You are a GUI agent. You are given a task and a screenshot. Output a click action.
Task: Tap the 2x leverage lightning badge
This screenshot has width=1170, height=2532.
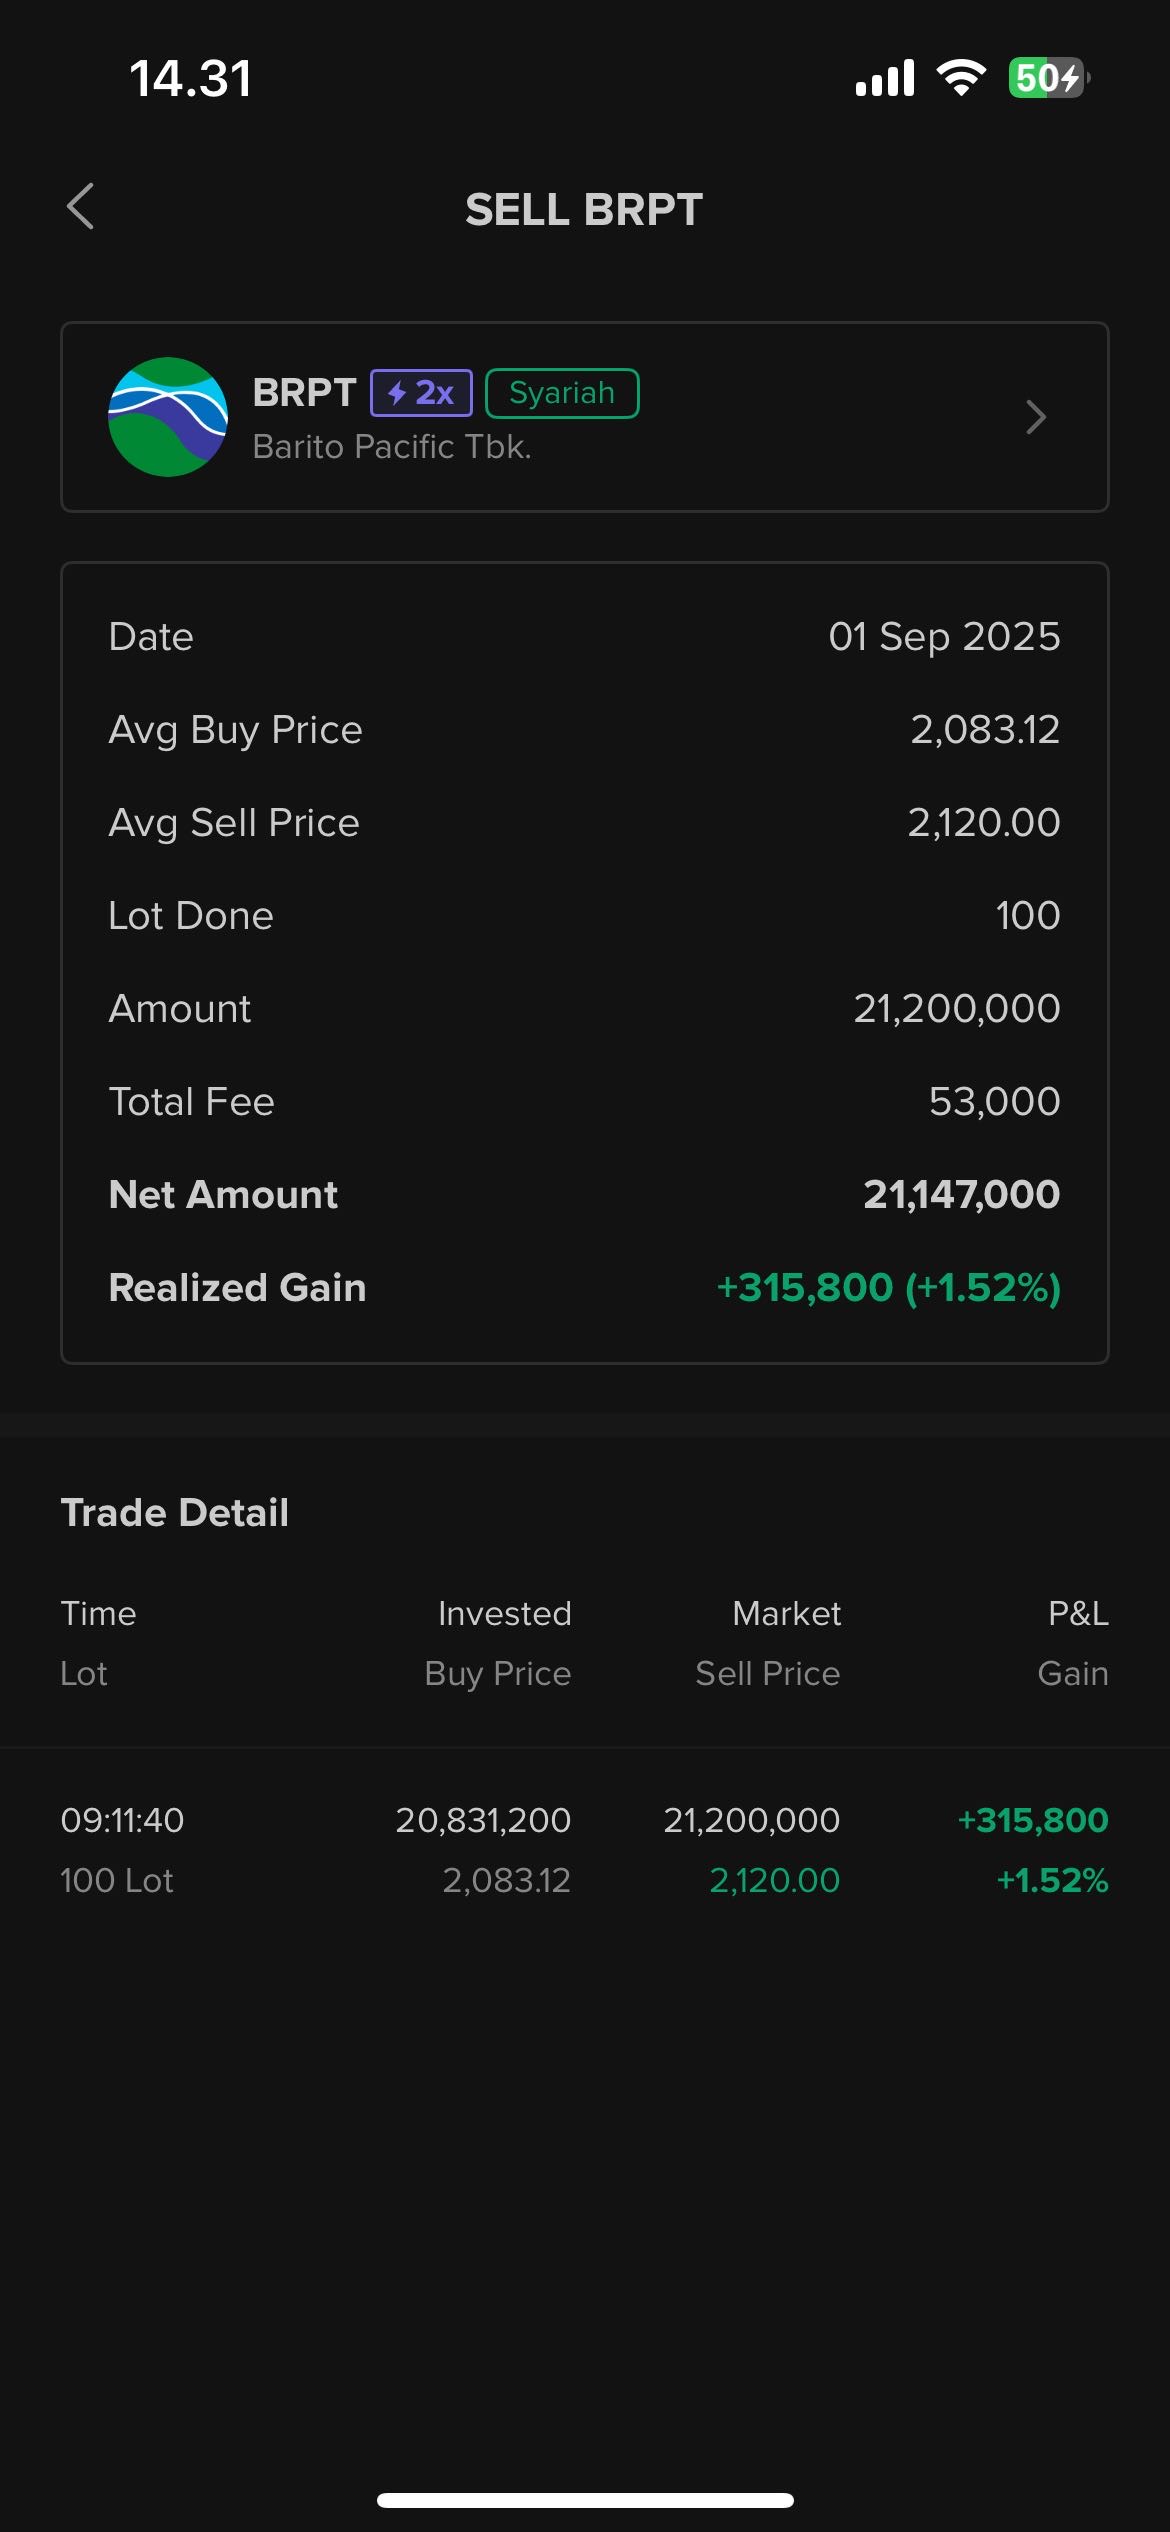point(421,393)
